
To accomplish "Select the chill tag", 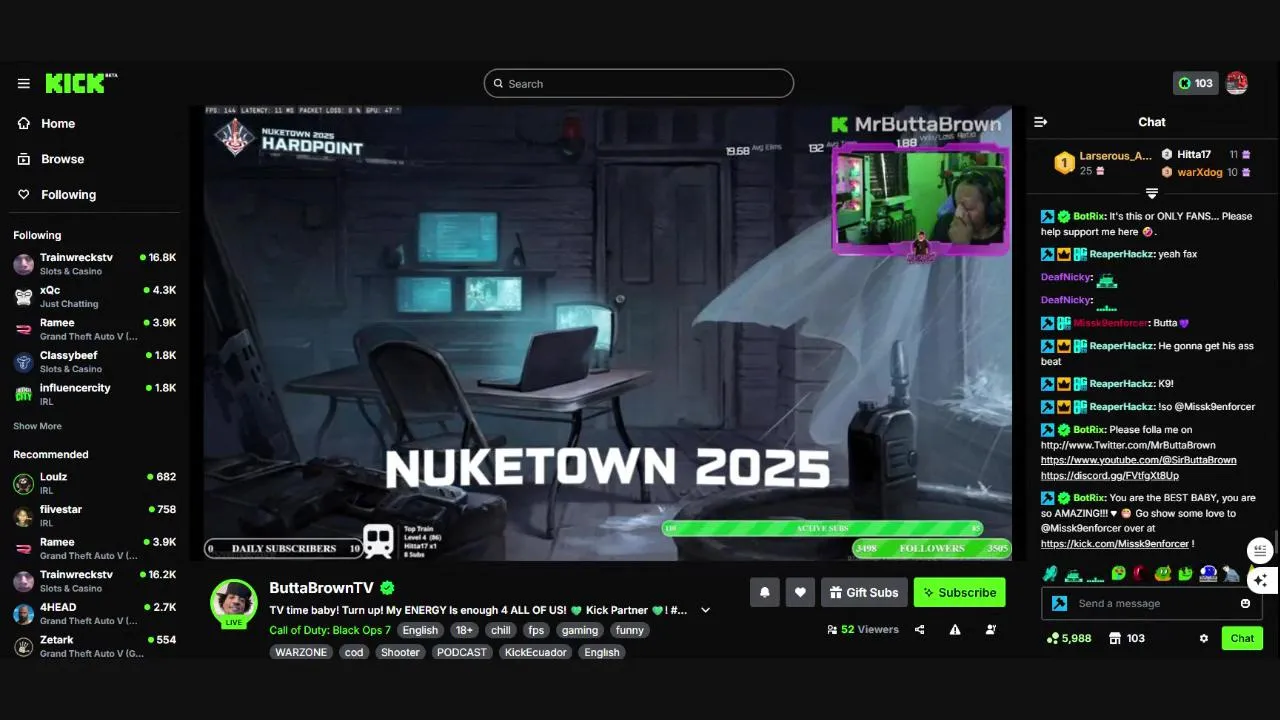I will pyautogui.click(x=501, y=630).
